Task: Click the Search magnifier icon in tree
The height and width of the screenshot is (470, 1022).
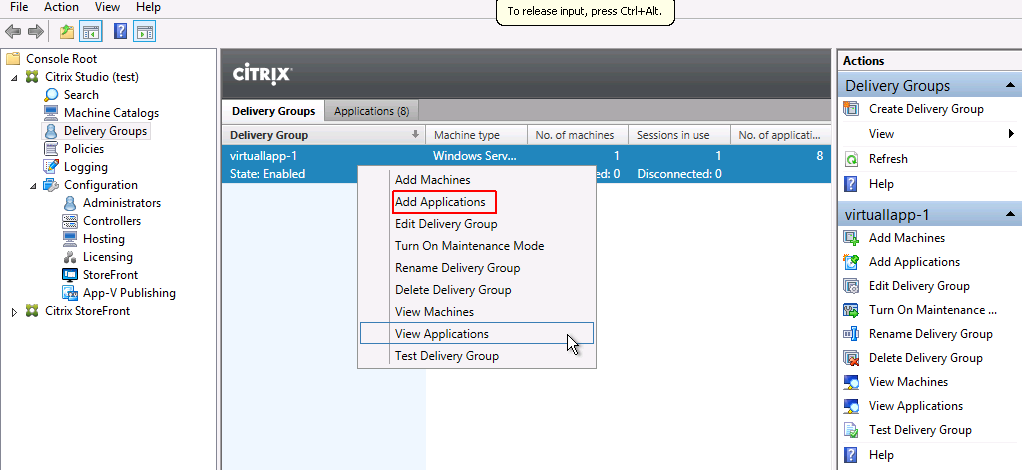Action: click(x=51, y=95)
